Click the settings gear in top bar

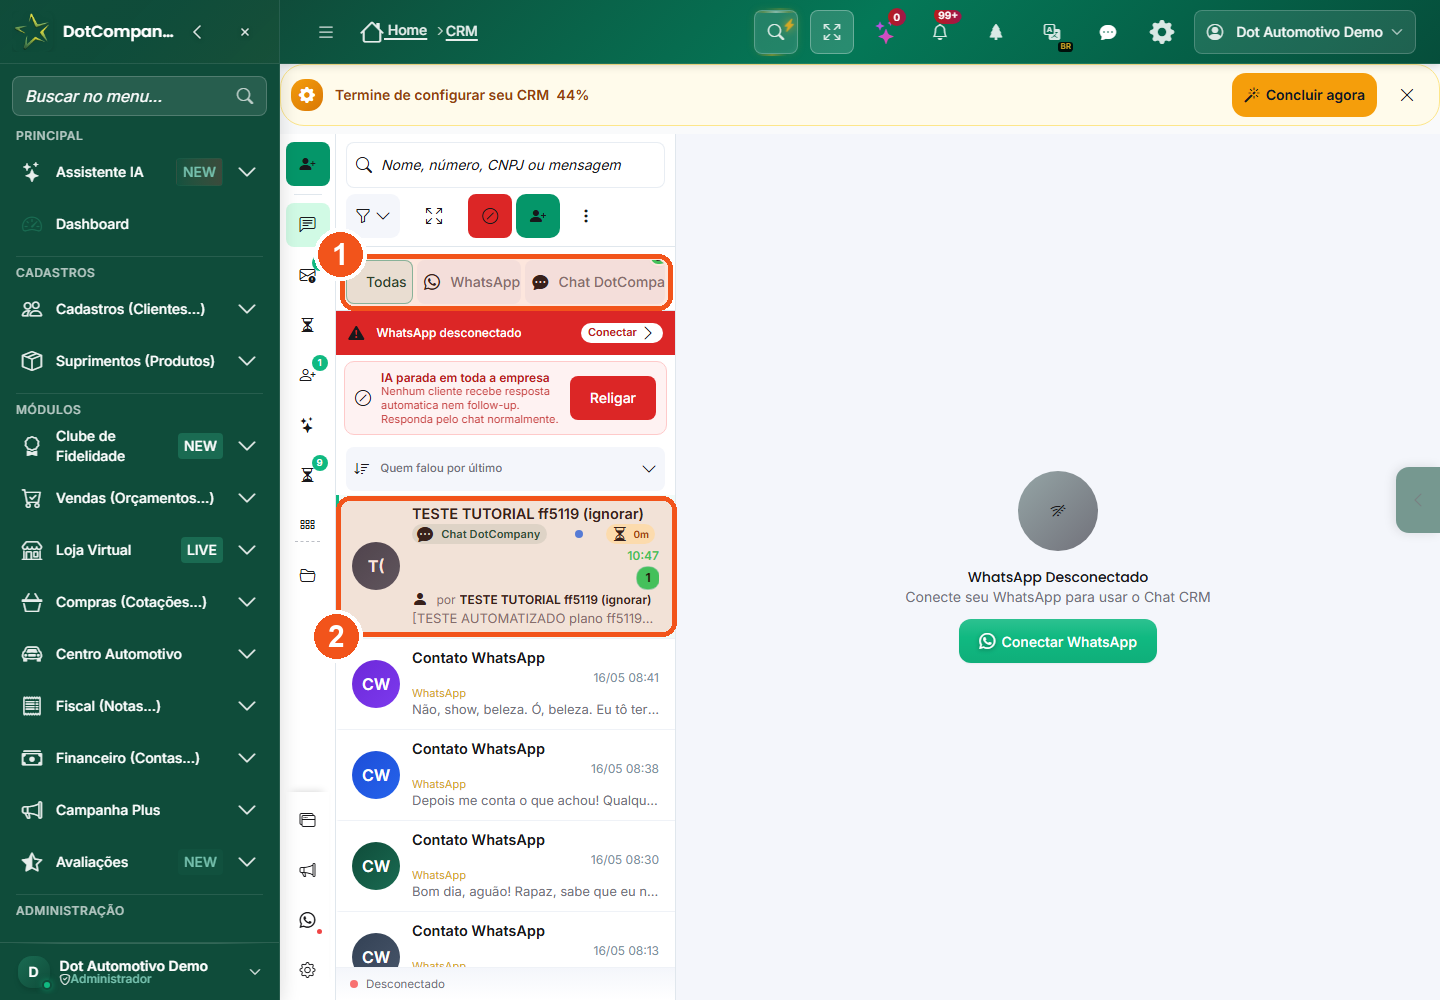1162,32
